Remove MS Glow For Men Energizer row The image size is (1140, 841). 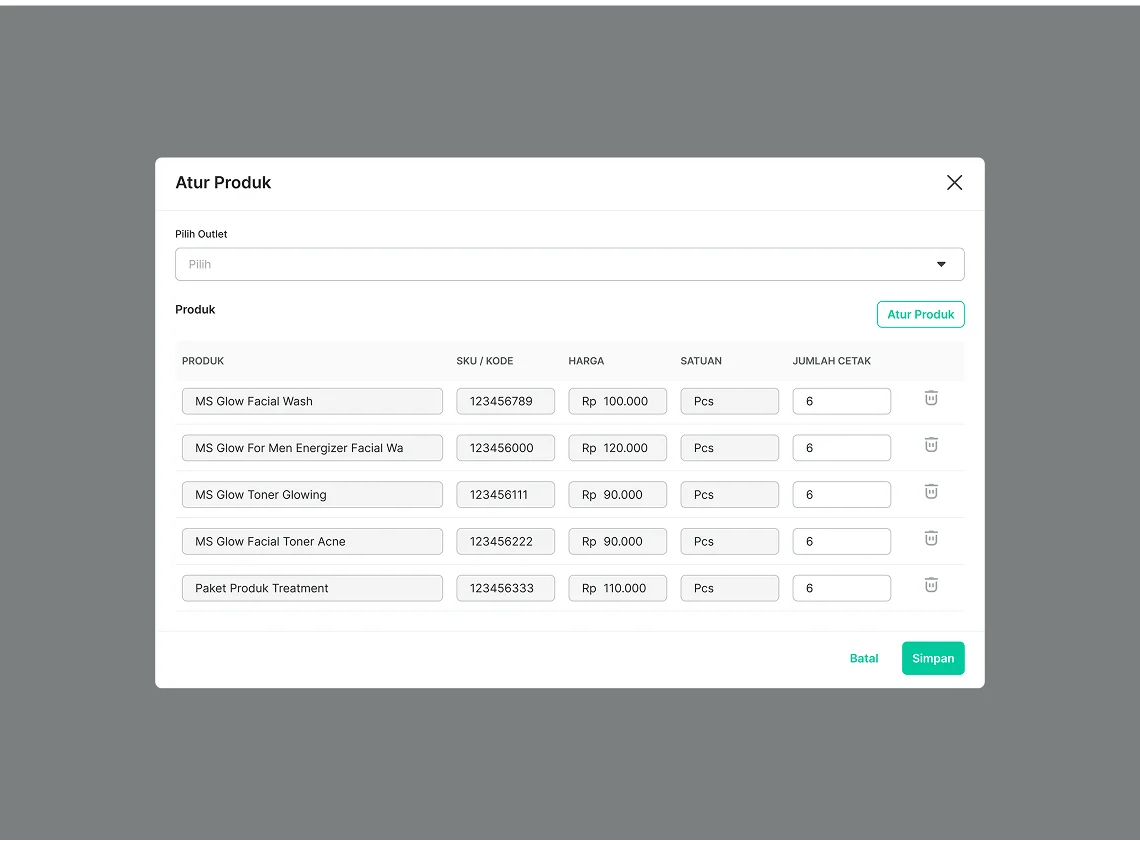pos(931,445)
